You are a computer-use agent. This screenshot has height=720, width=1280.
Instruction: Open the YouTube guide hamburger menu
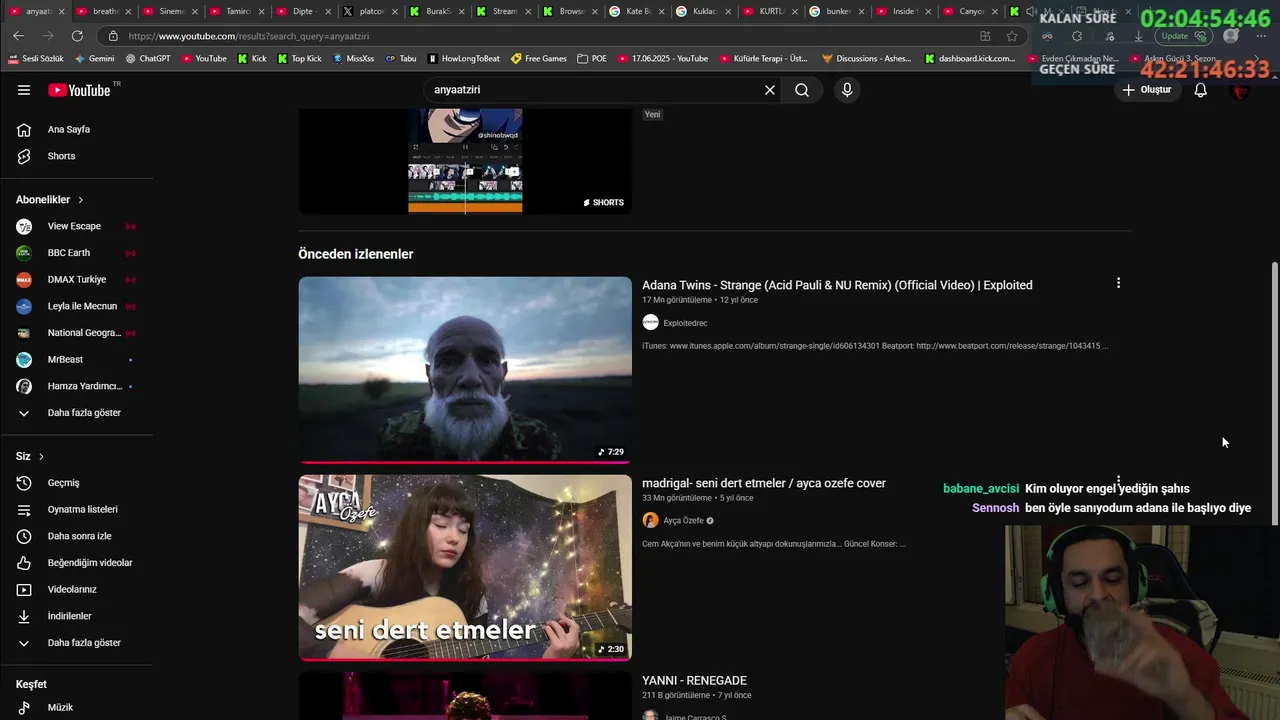pos(24,90)
